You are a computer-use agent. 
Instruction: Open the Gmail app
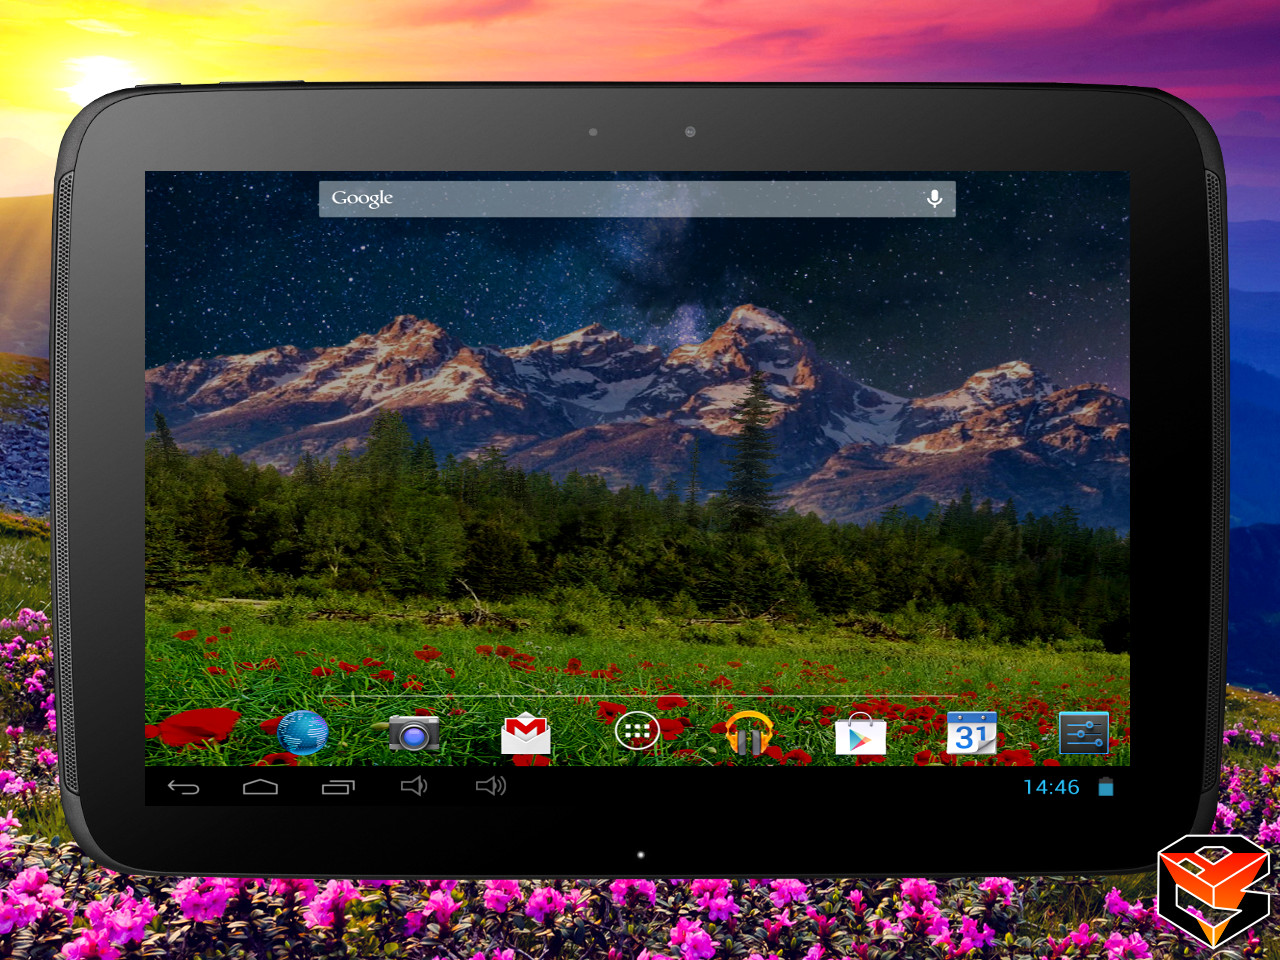click(526, 734)
